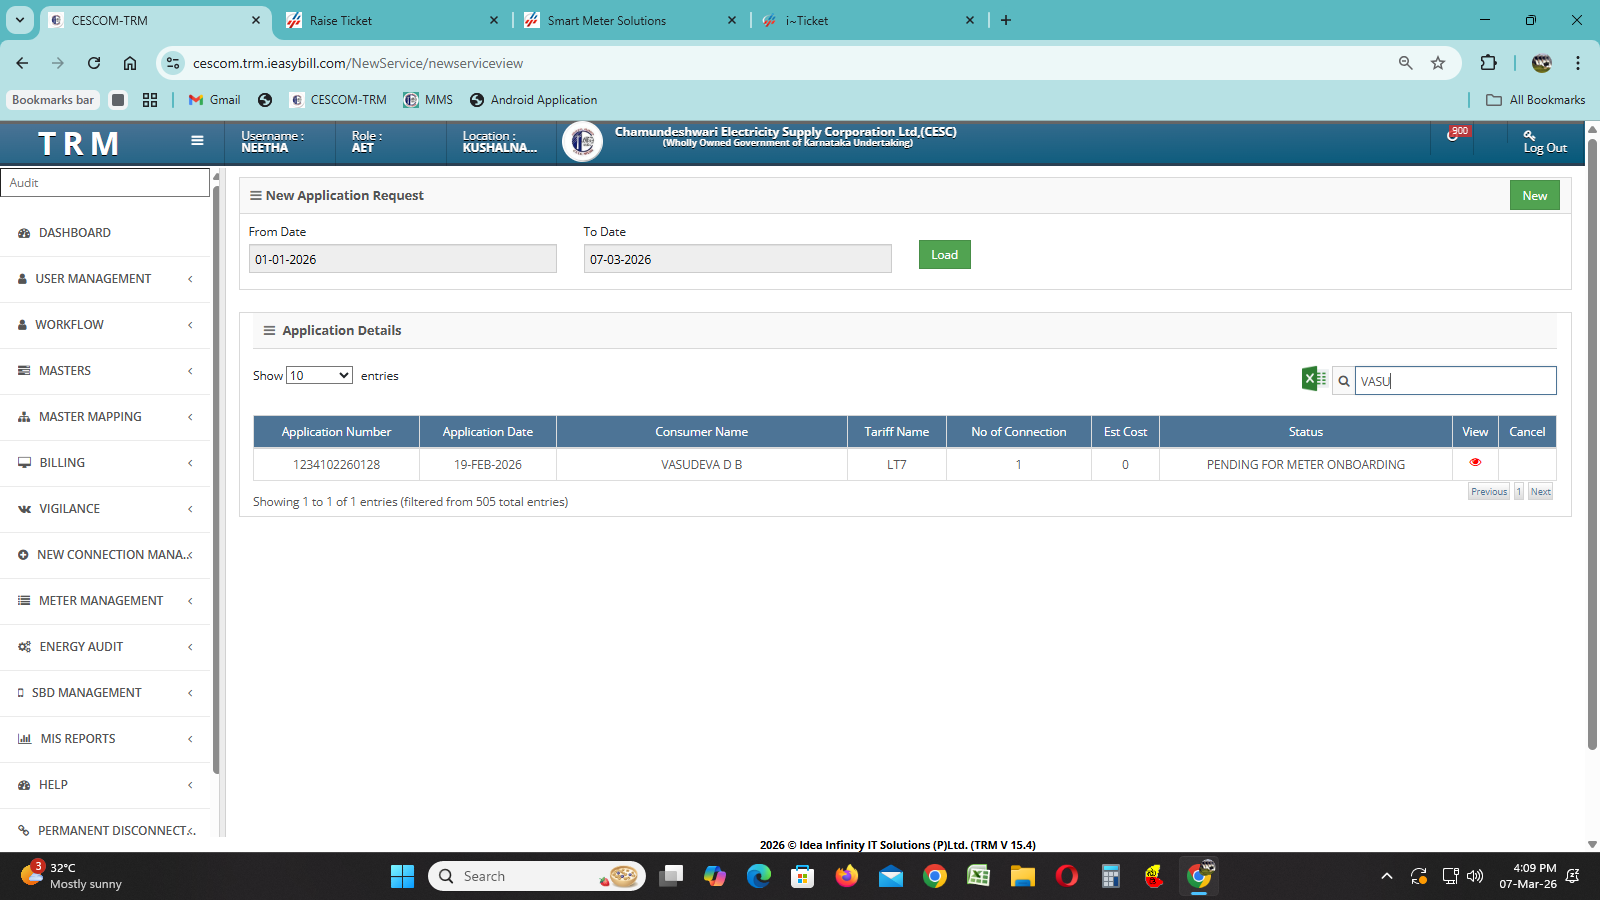Reload the page in the browser
1600x900 pixels.
point(94,63)
